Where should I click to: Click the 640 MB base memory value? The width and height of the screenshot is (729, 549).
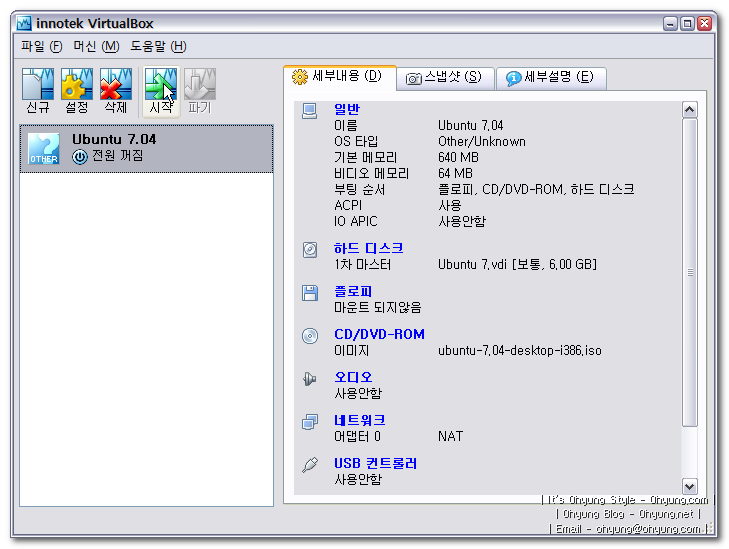(x=458, y=158)
